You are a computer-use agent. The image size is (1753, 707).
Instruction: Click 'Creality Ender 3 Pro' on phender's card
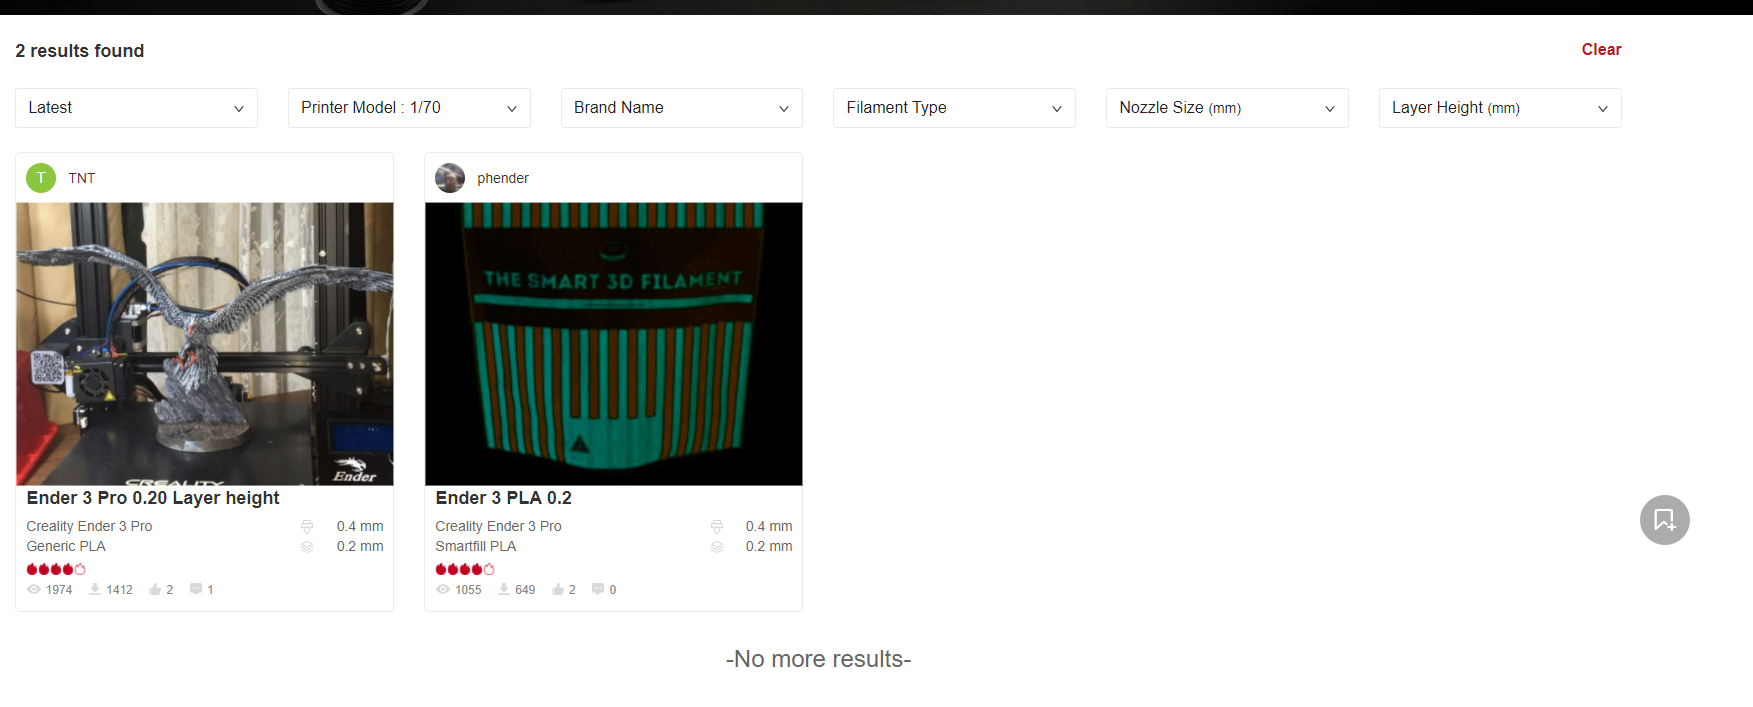498,526
